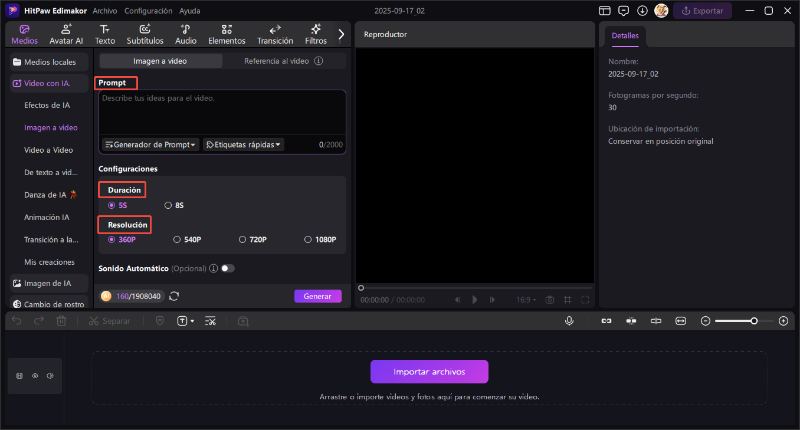Select Medios locales in sidebar

pos(49,62)
